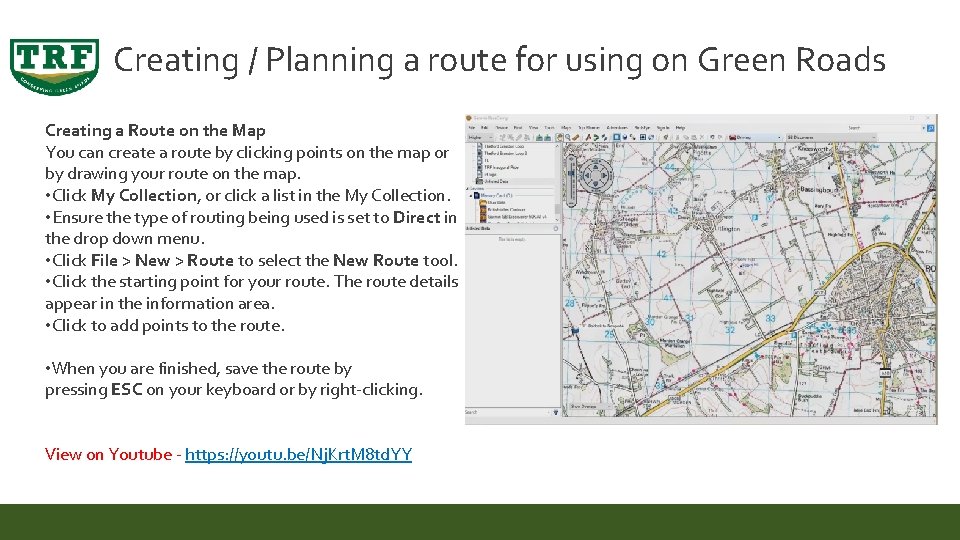Open the top search box dropdown arrow

pos(923,128)
